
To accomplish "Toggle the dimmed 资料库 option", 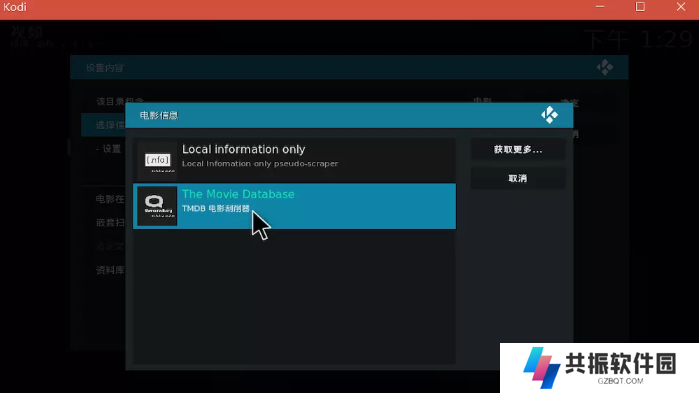I will pyautogui.click(x=110, y=270).
